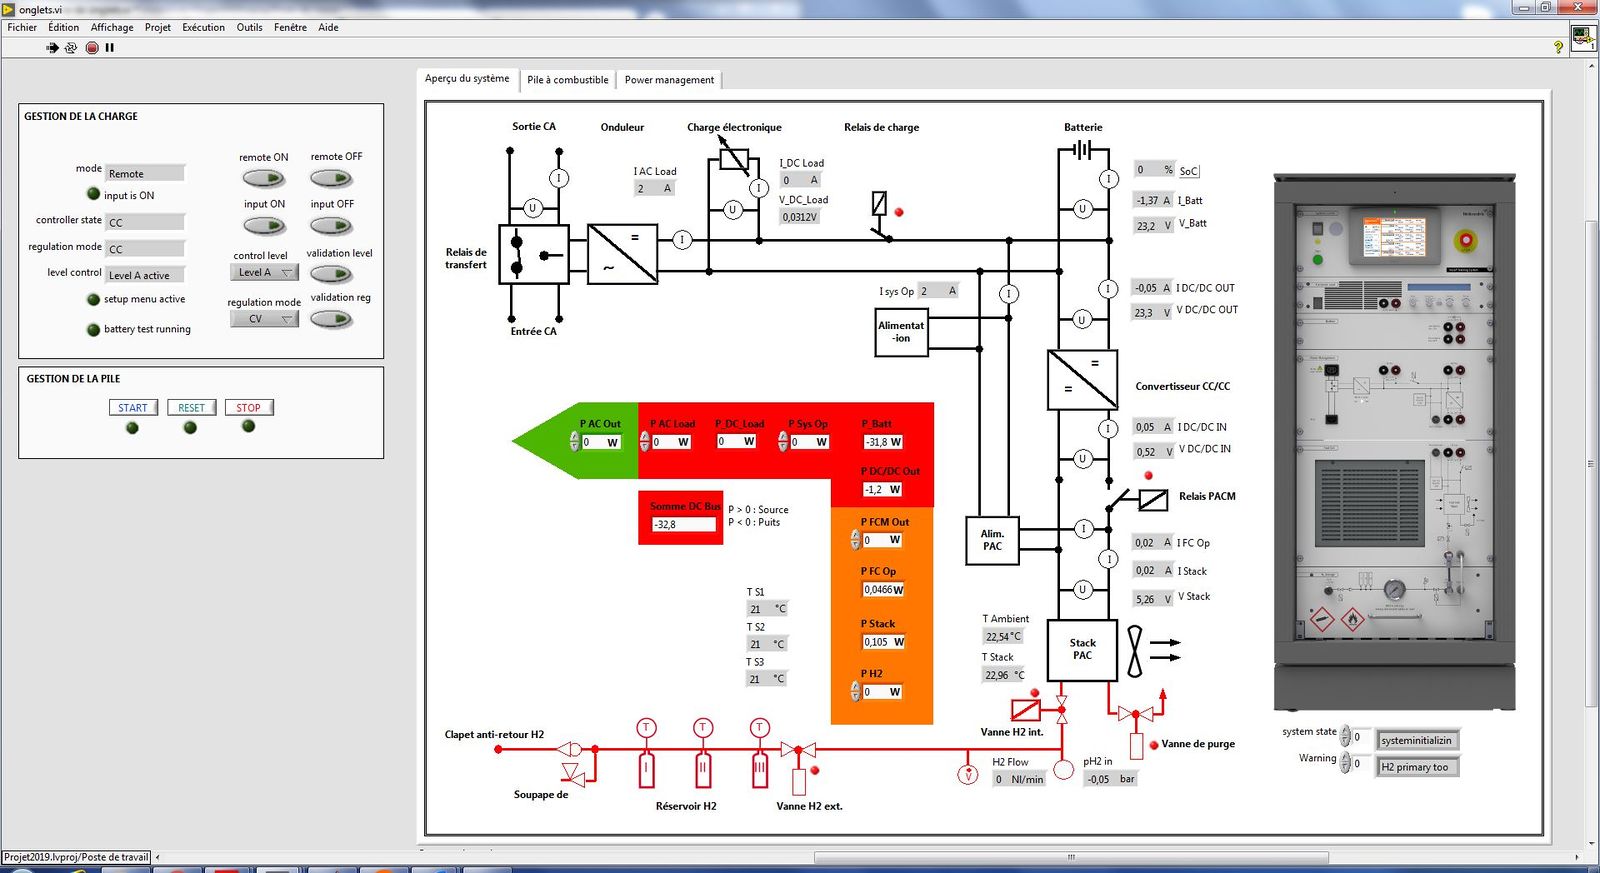Click the Onduleur converter symbol in diagram

pyautogui.click(x=622, y=254)
